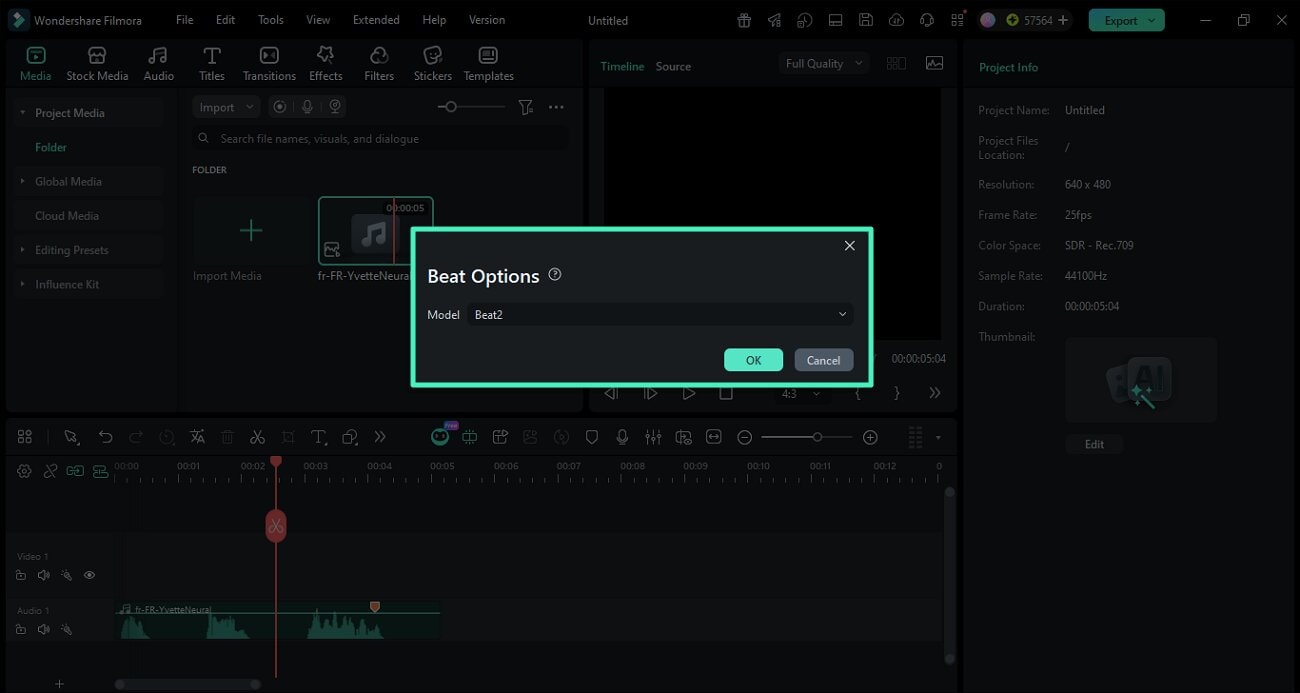Open the audio mixer icon
1300x693 pixels.
(x=653, y=437)
